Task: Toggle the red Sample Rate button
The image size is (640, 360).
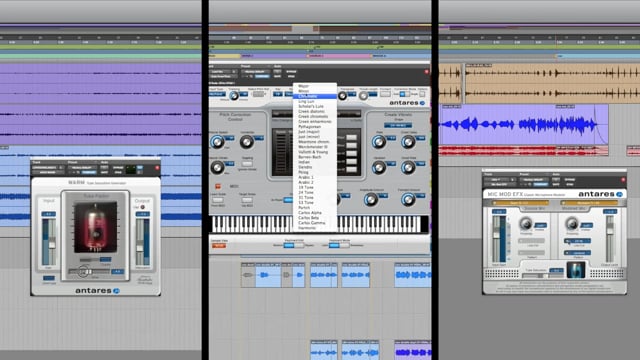Action: 219,246
